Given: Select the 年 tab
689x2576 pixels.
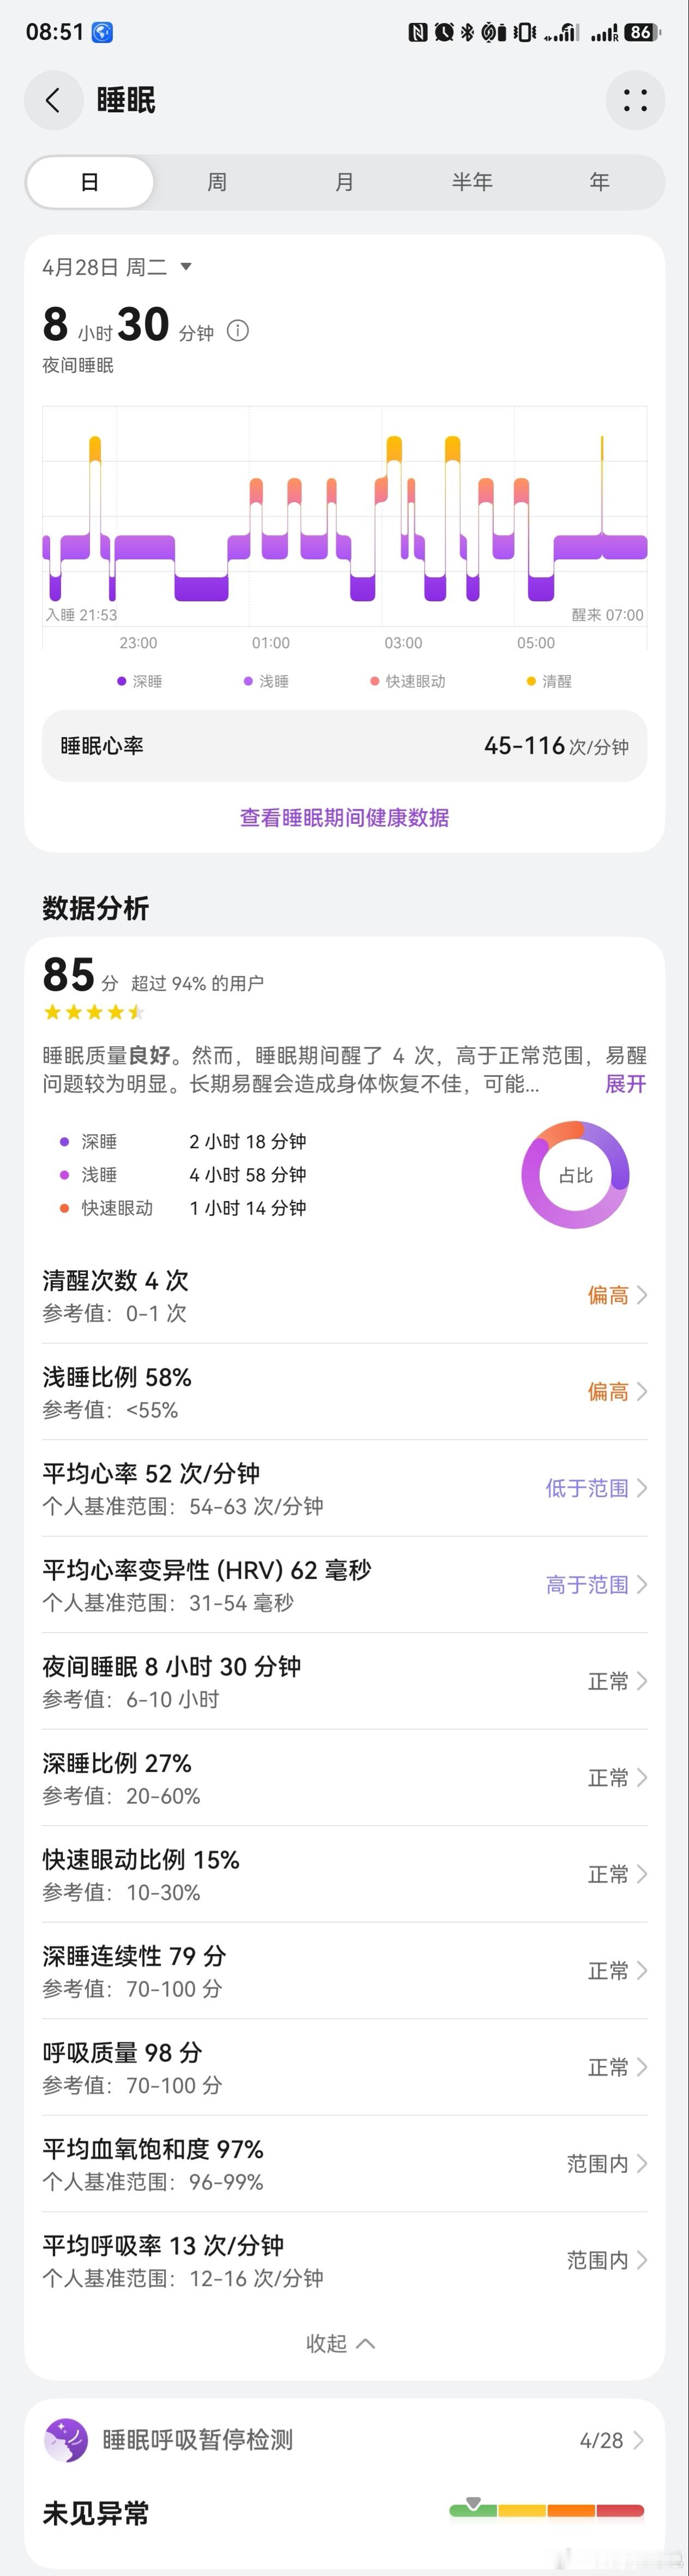Looking at the screenshot, I should pos(599,182).
